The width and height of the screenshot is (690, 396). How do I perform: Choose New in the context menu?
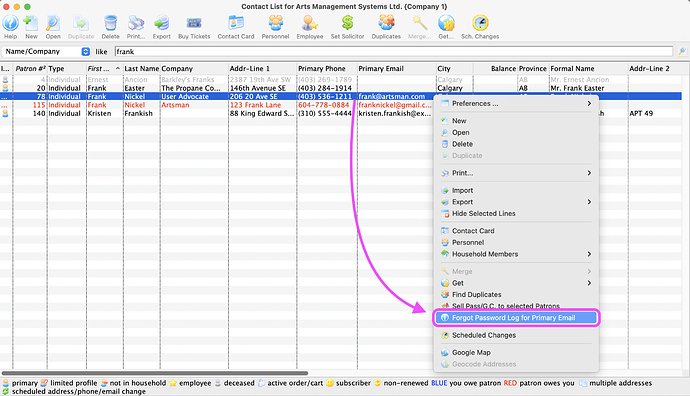(516, 121)
